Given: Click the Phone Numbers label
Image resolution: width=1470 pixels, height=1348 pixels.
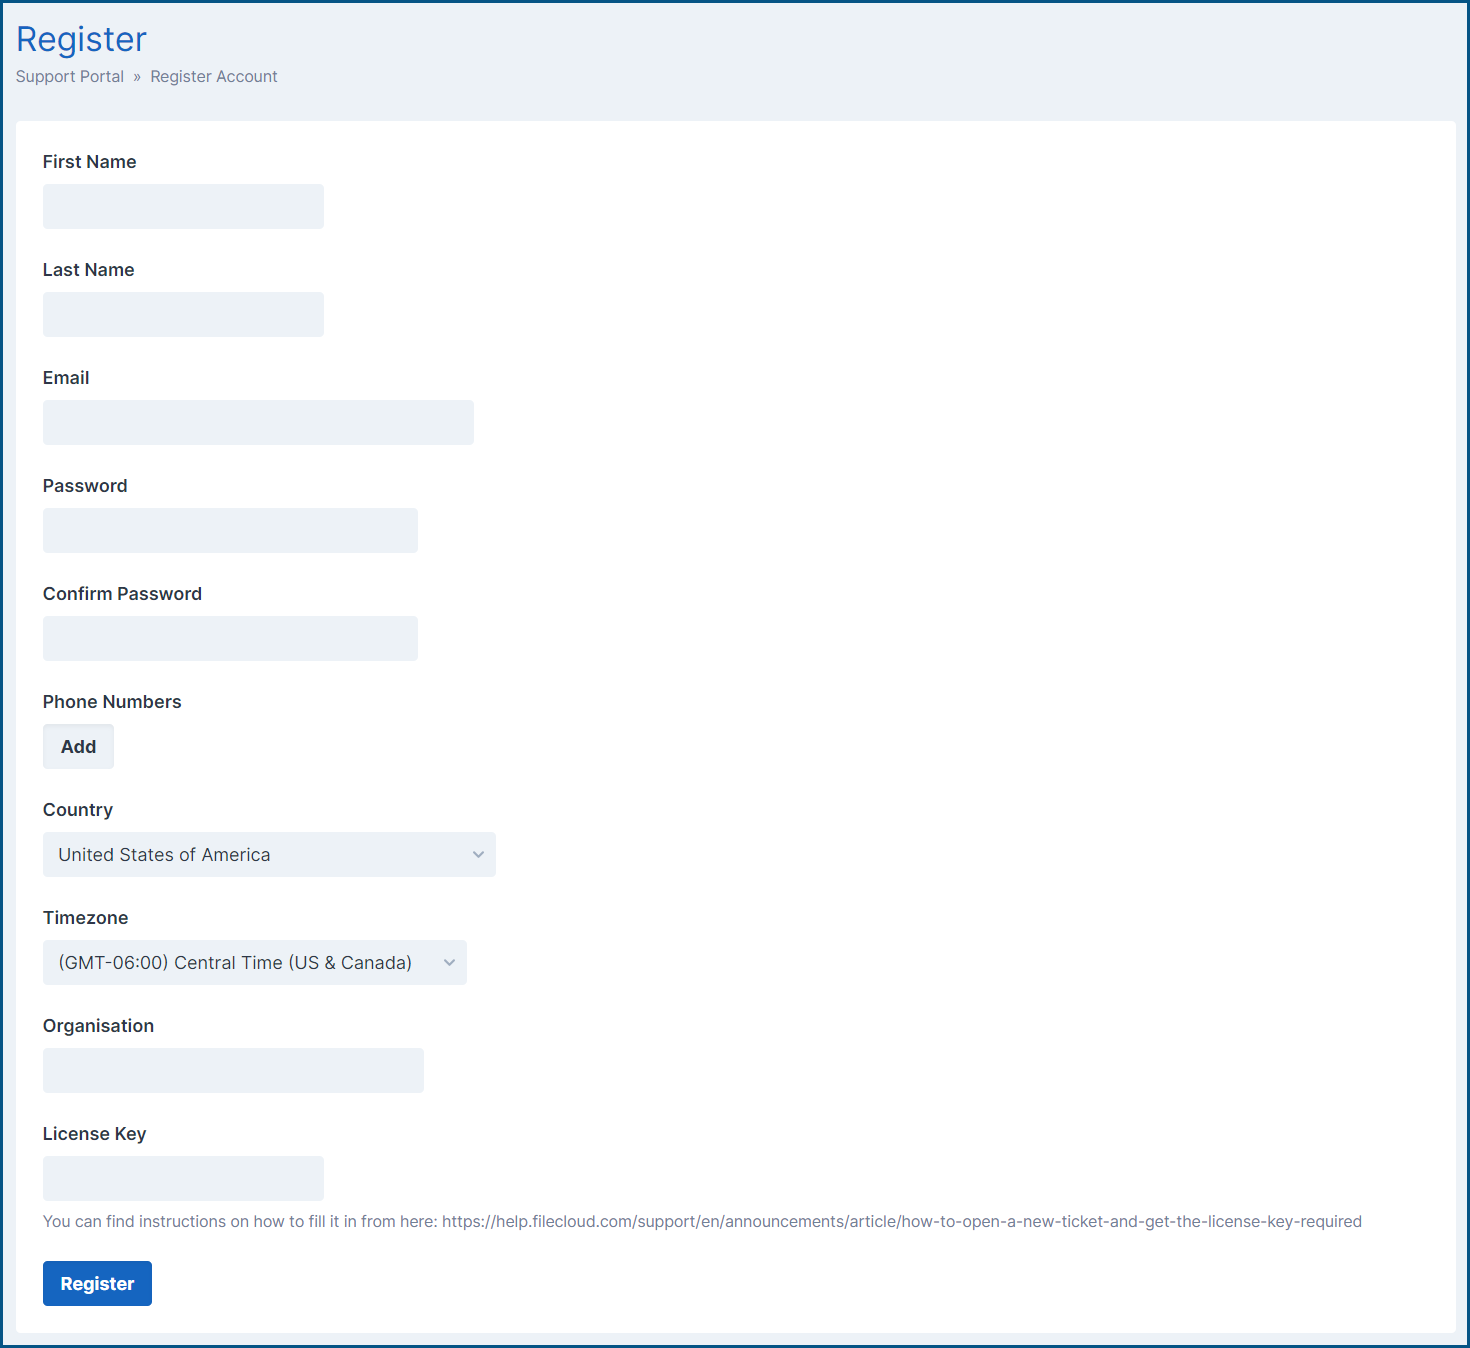Looking at the screenshot, I should (111, 701).
